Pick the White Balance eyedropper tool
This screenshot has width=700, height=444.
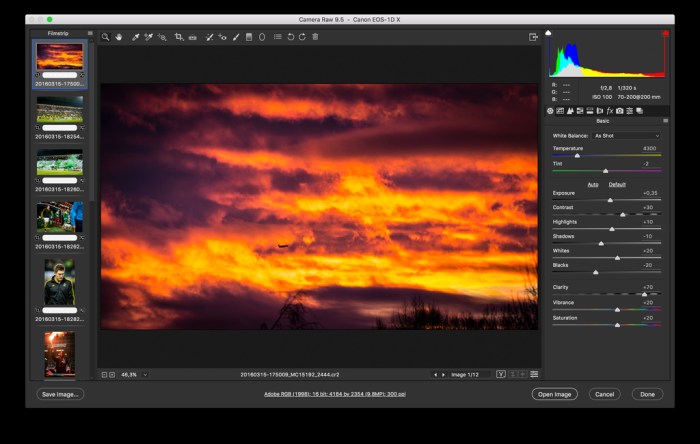point(135,37)
